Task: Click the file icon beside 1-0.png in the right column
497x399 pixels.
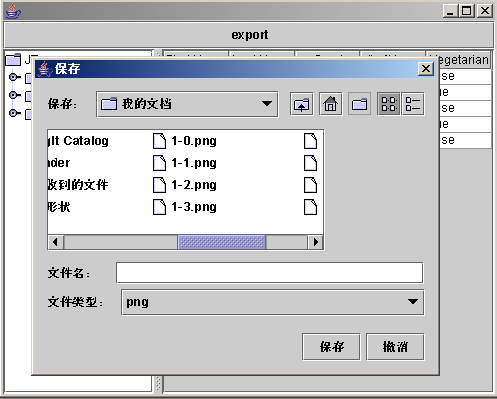Action: click(x=310, y=141)
